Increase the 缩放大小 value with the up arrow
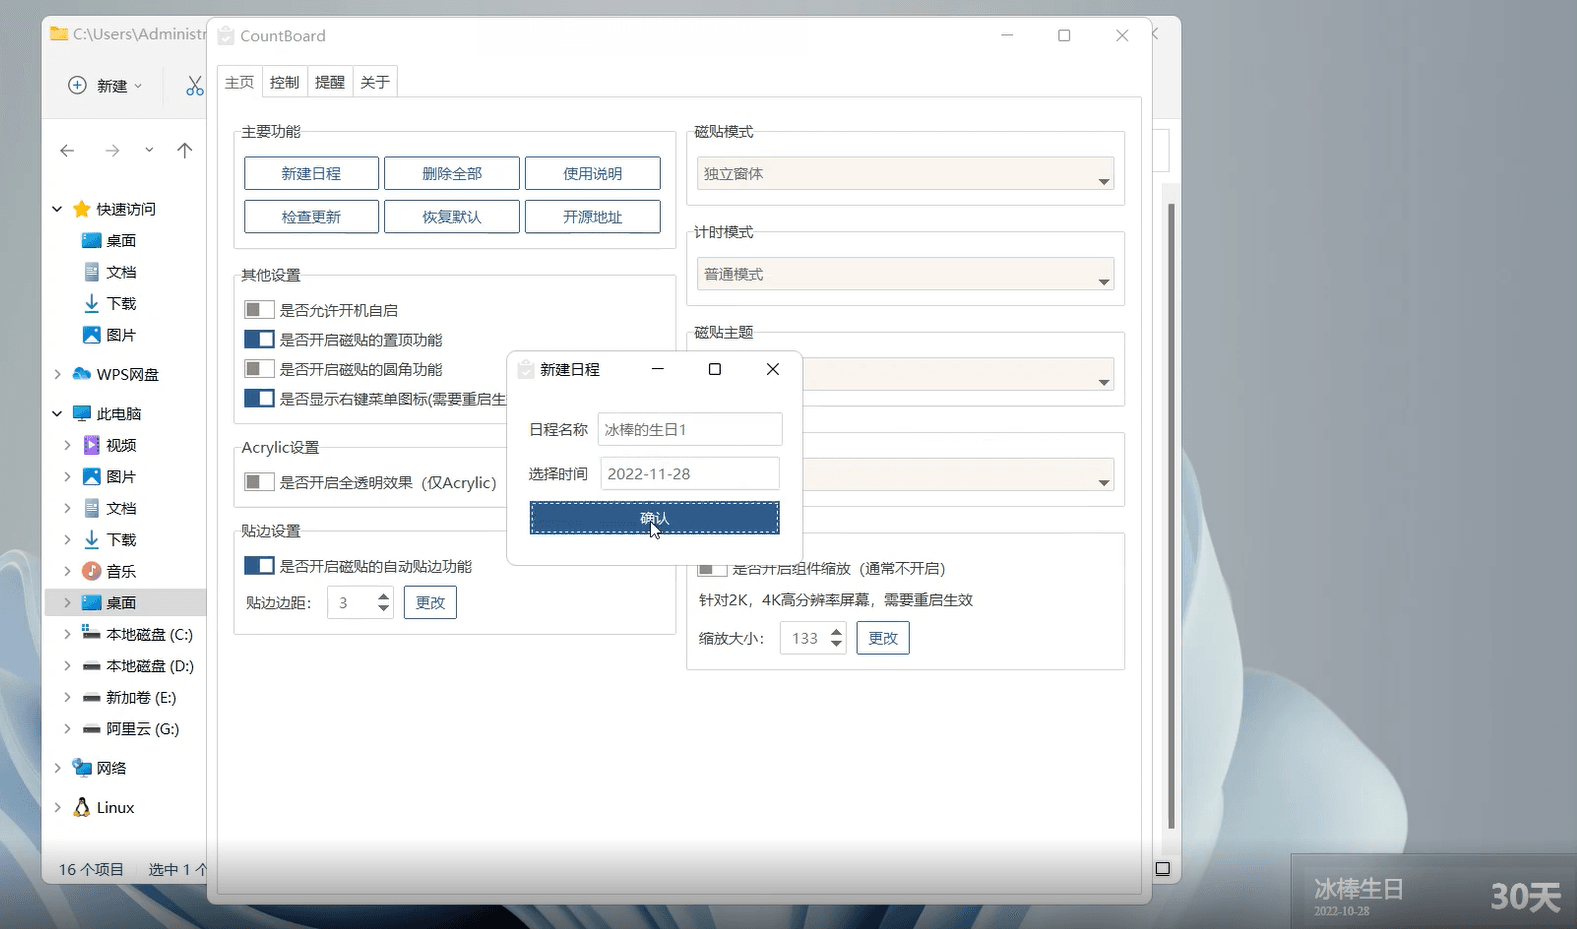The width and height of the screenshot is (1577, 929). tap(837, 632)
